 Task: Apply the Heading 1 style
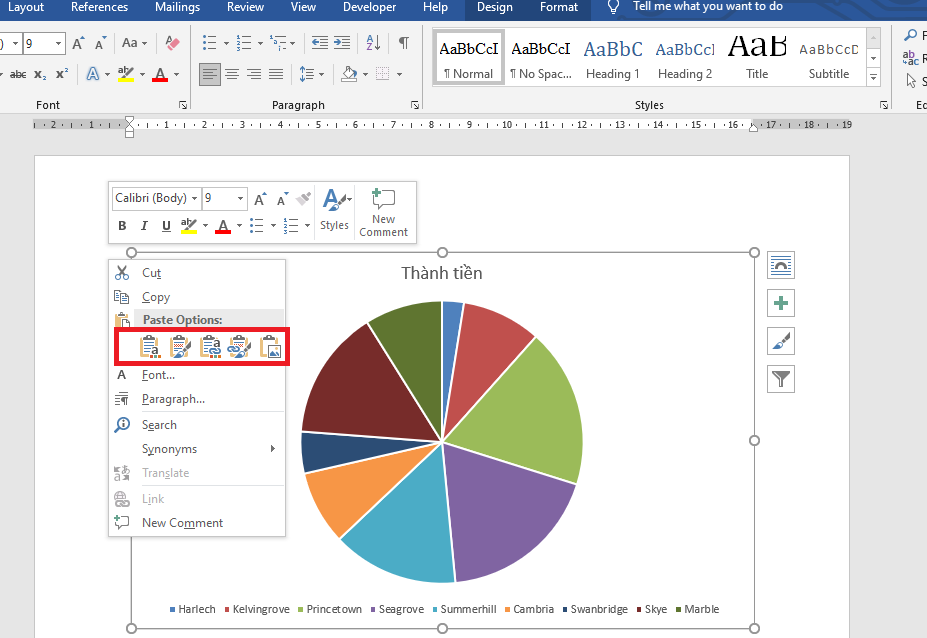click(613, 59)
